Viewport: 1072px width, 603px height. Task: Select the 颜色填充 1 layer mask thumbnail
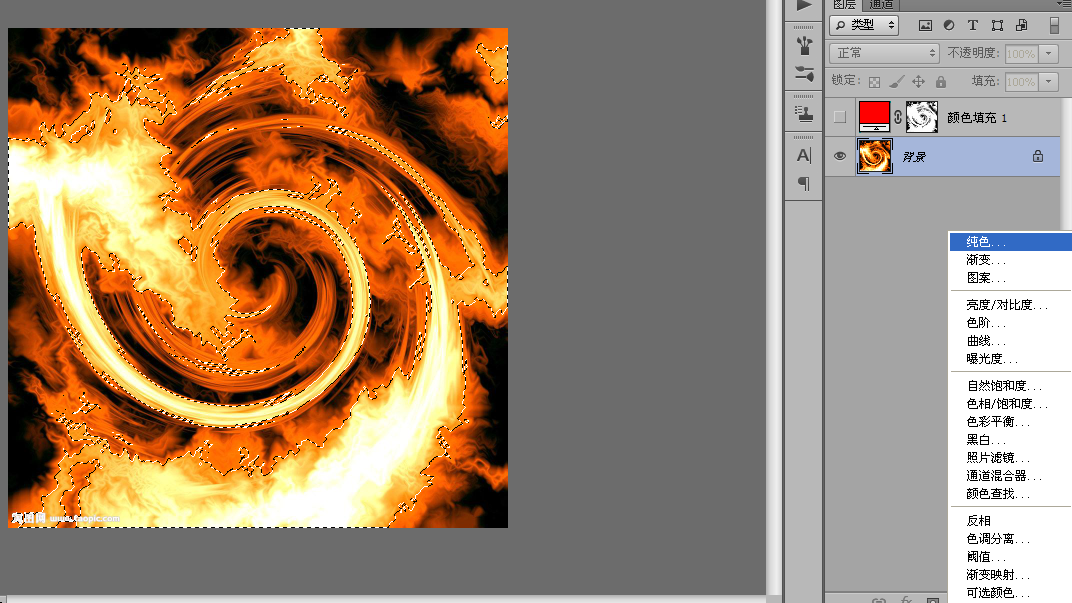[x=922, y=117]
